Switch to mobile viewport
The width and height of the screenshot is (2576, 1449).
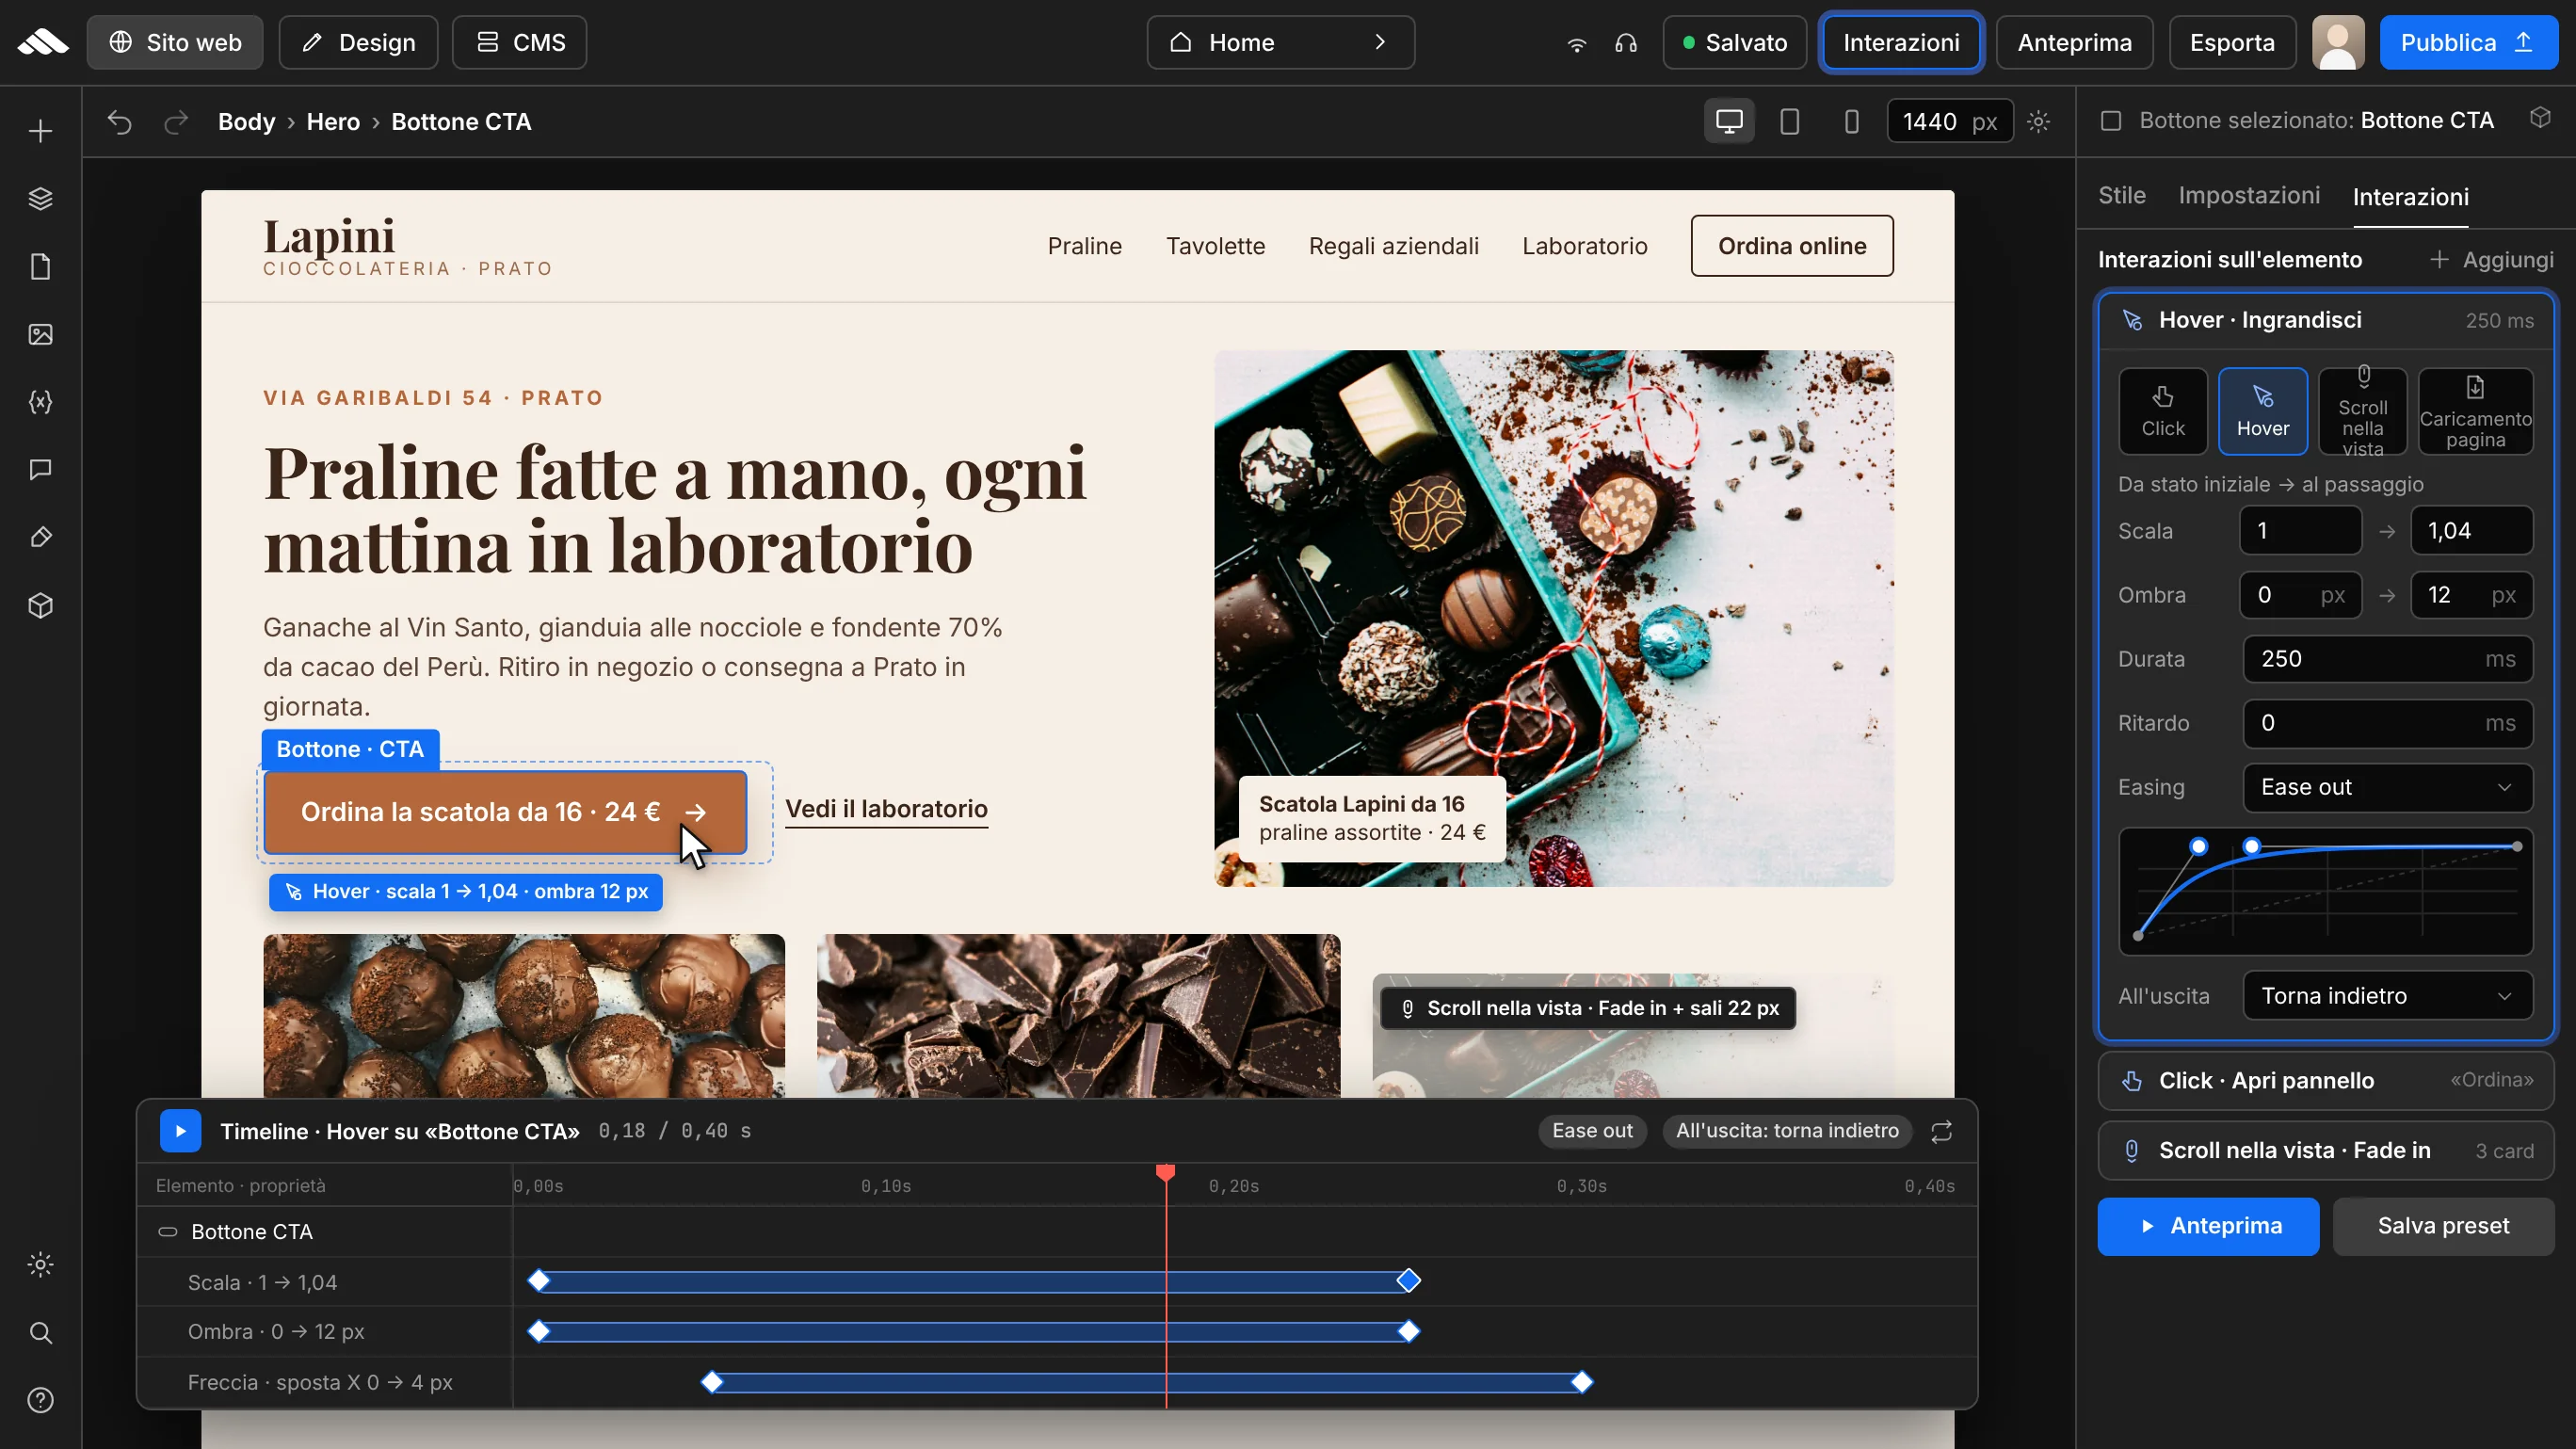coord(1852,122)
